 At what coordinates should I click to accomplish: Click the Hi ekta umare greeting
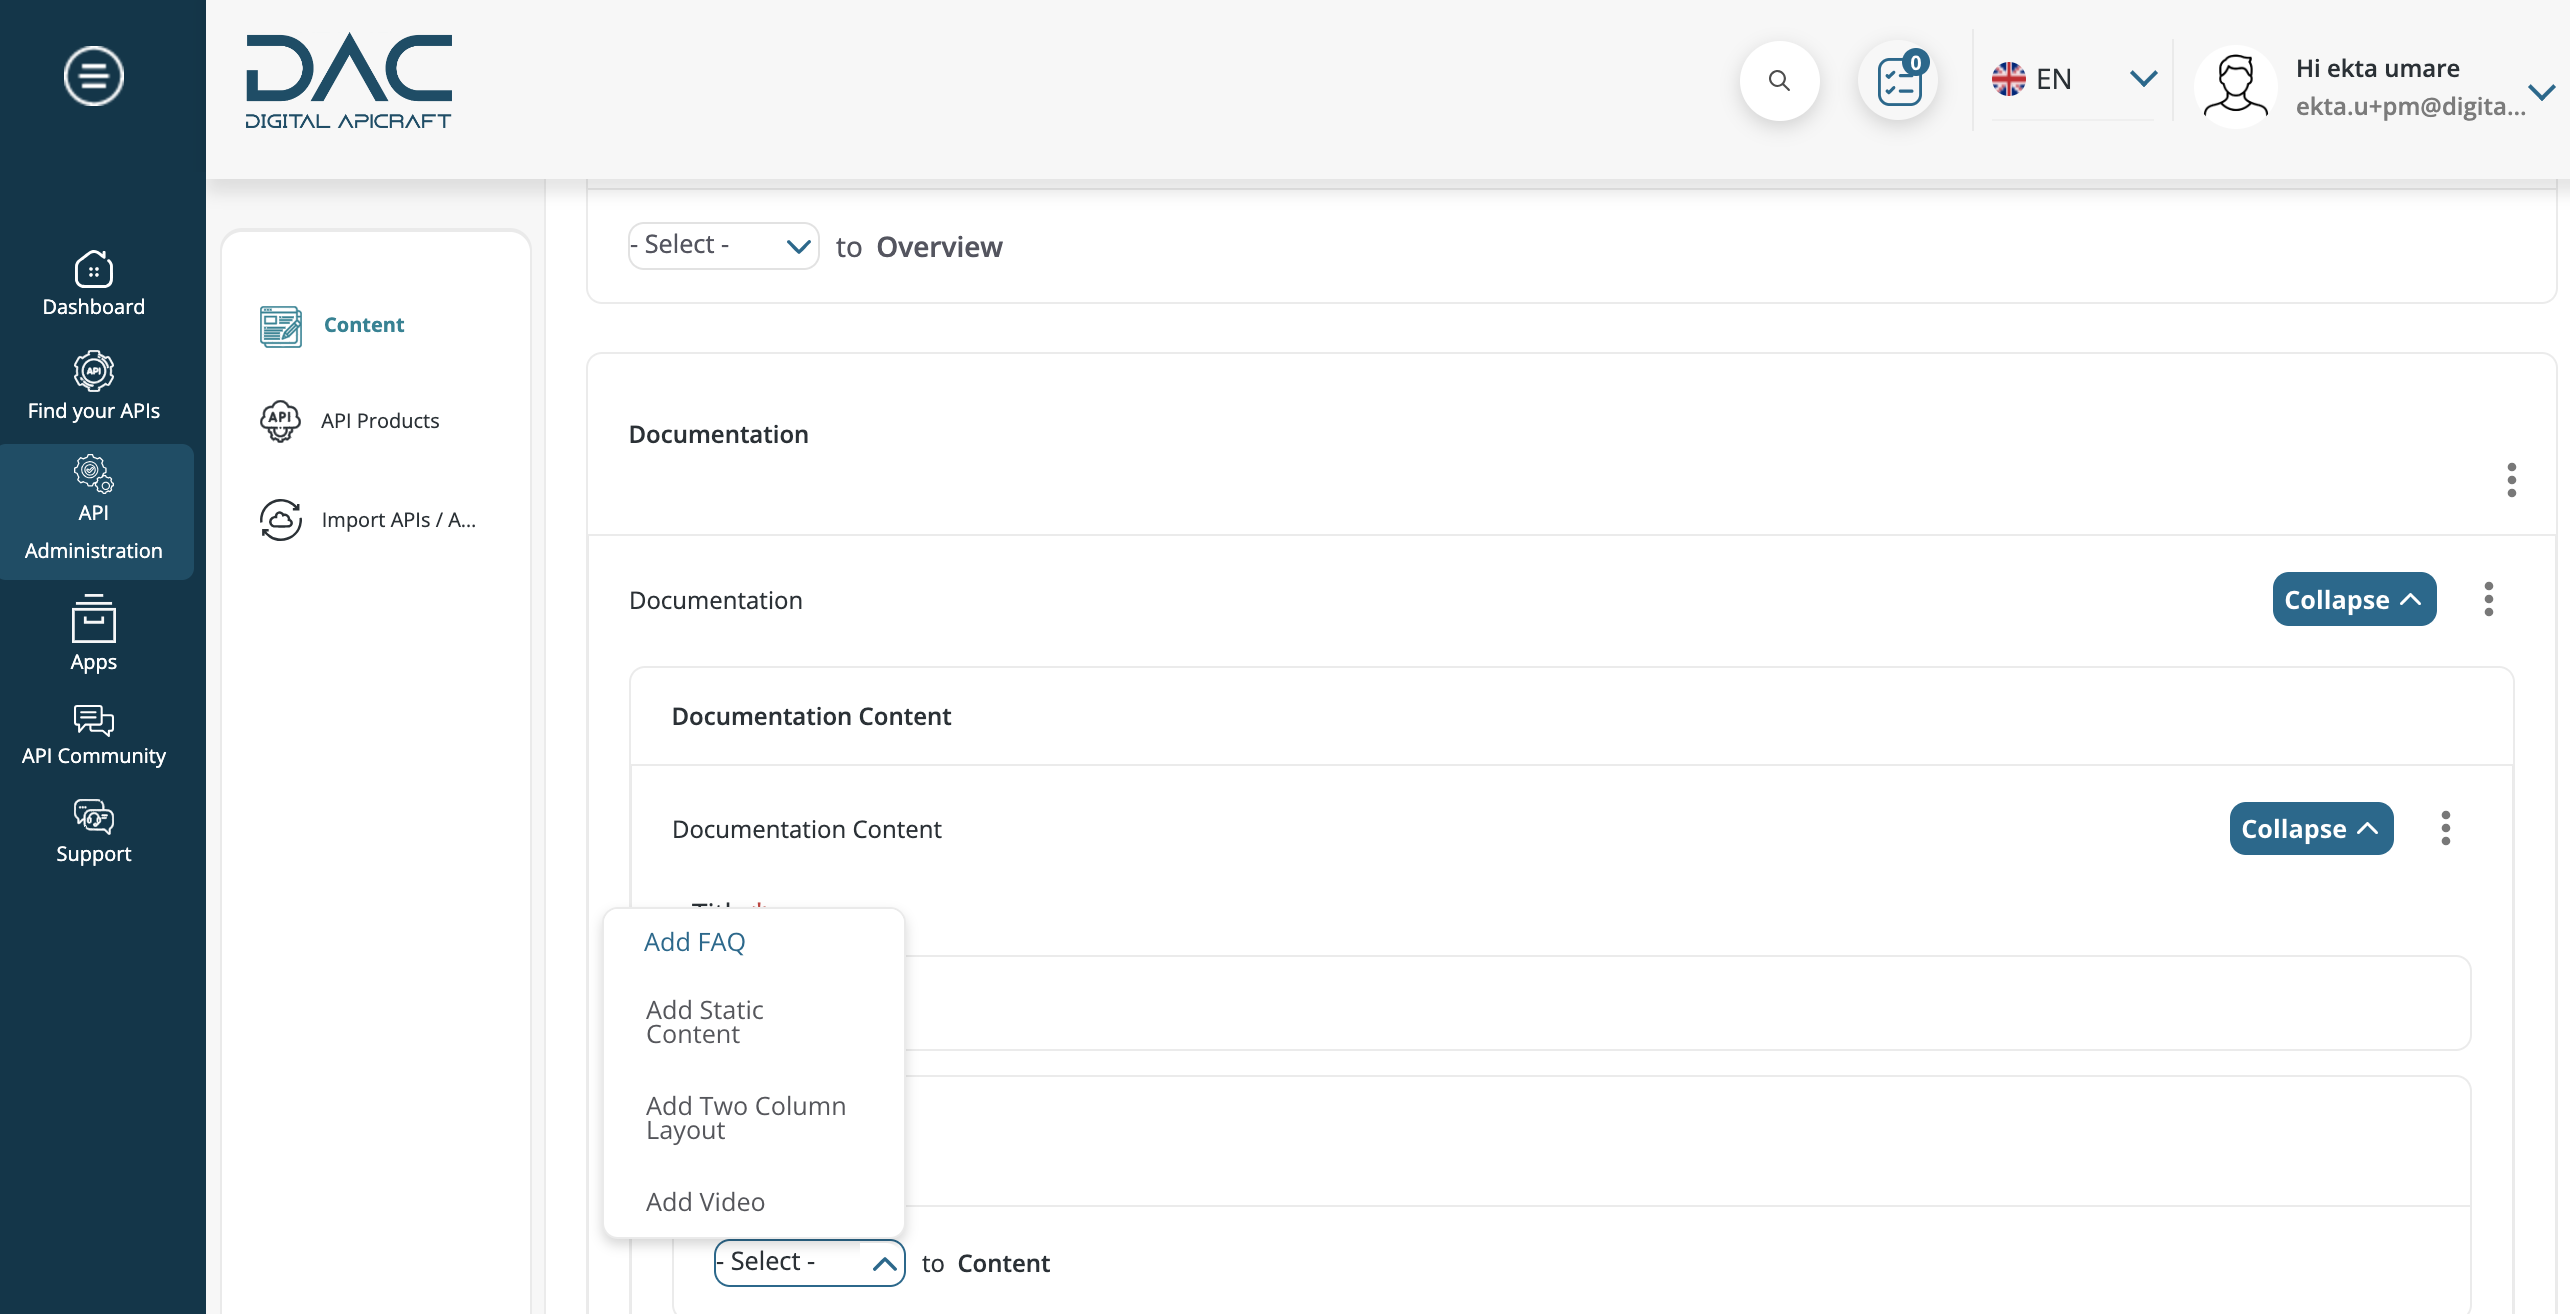point(2377,68)
